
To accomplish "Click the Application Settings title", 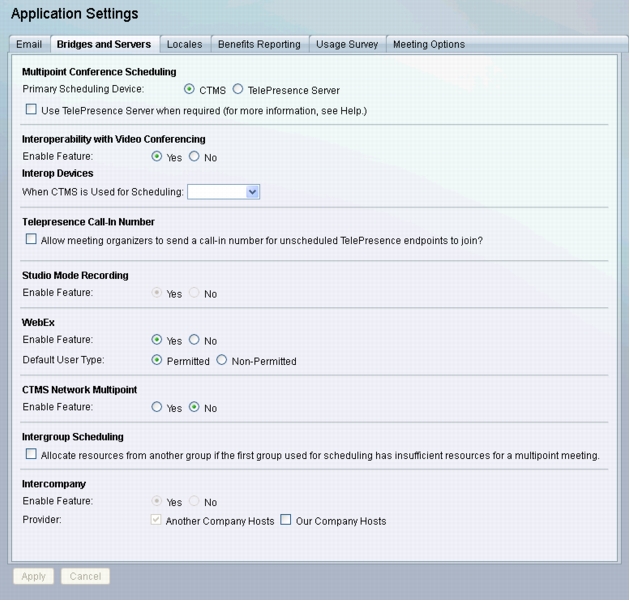I will [75, 14].
